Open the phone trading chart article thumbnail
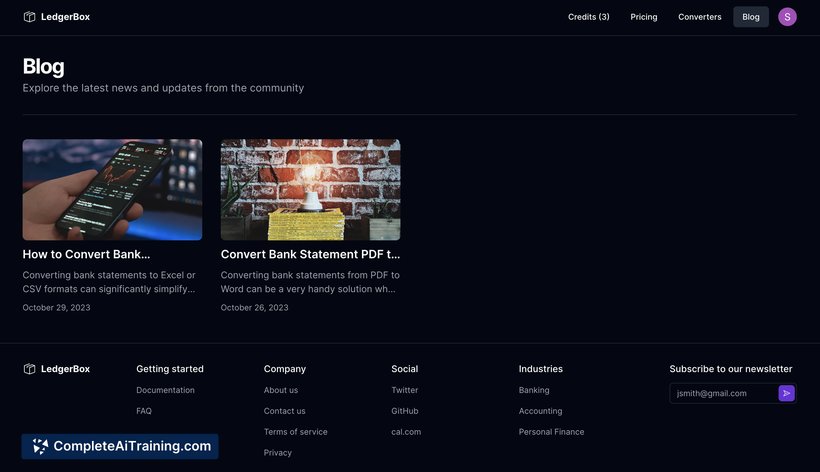The height and width of the screenshot is (472, 820). [112, 189]
